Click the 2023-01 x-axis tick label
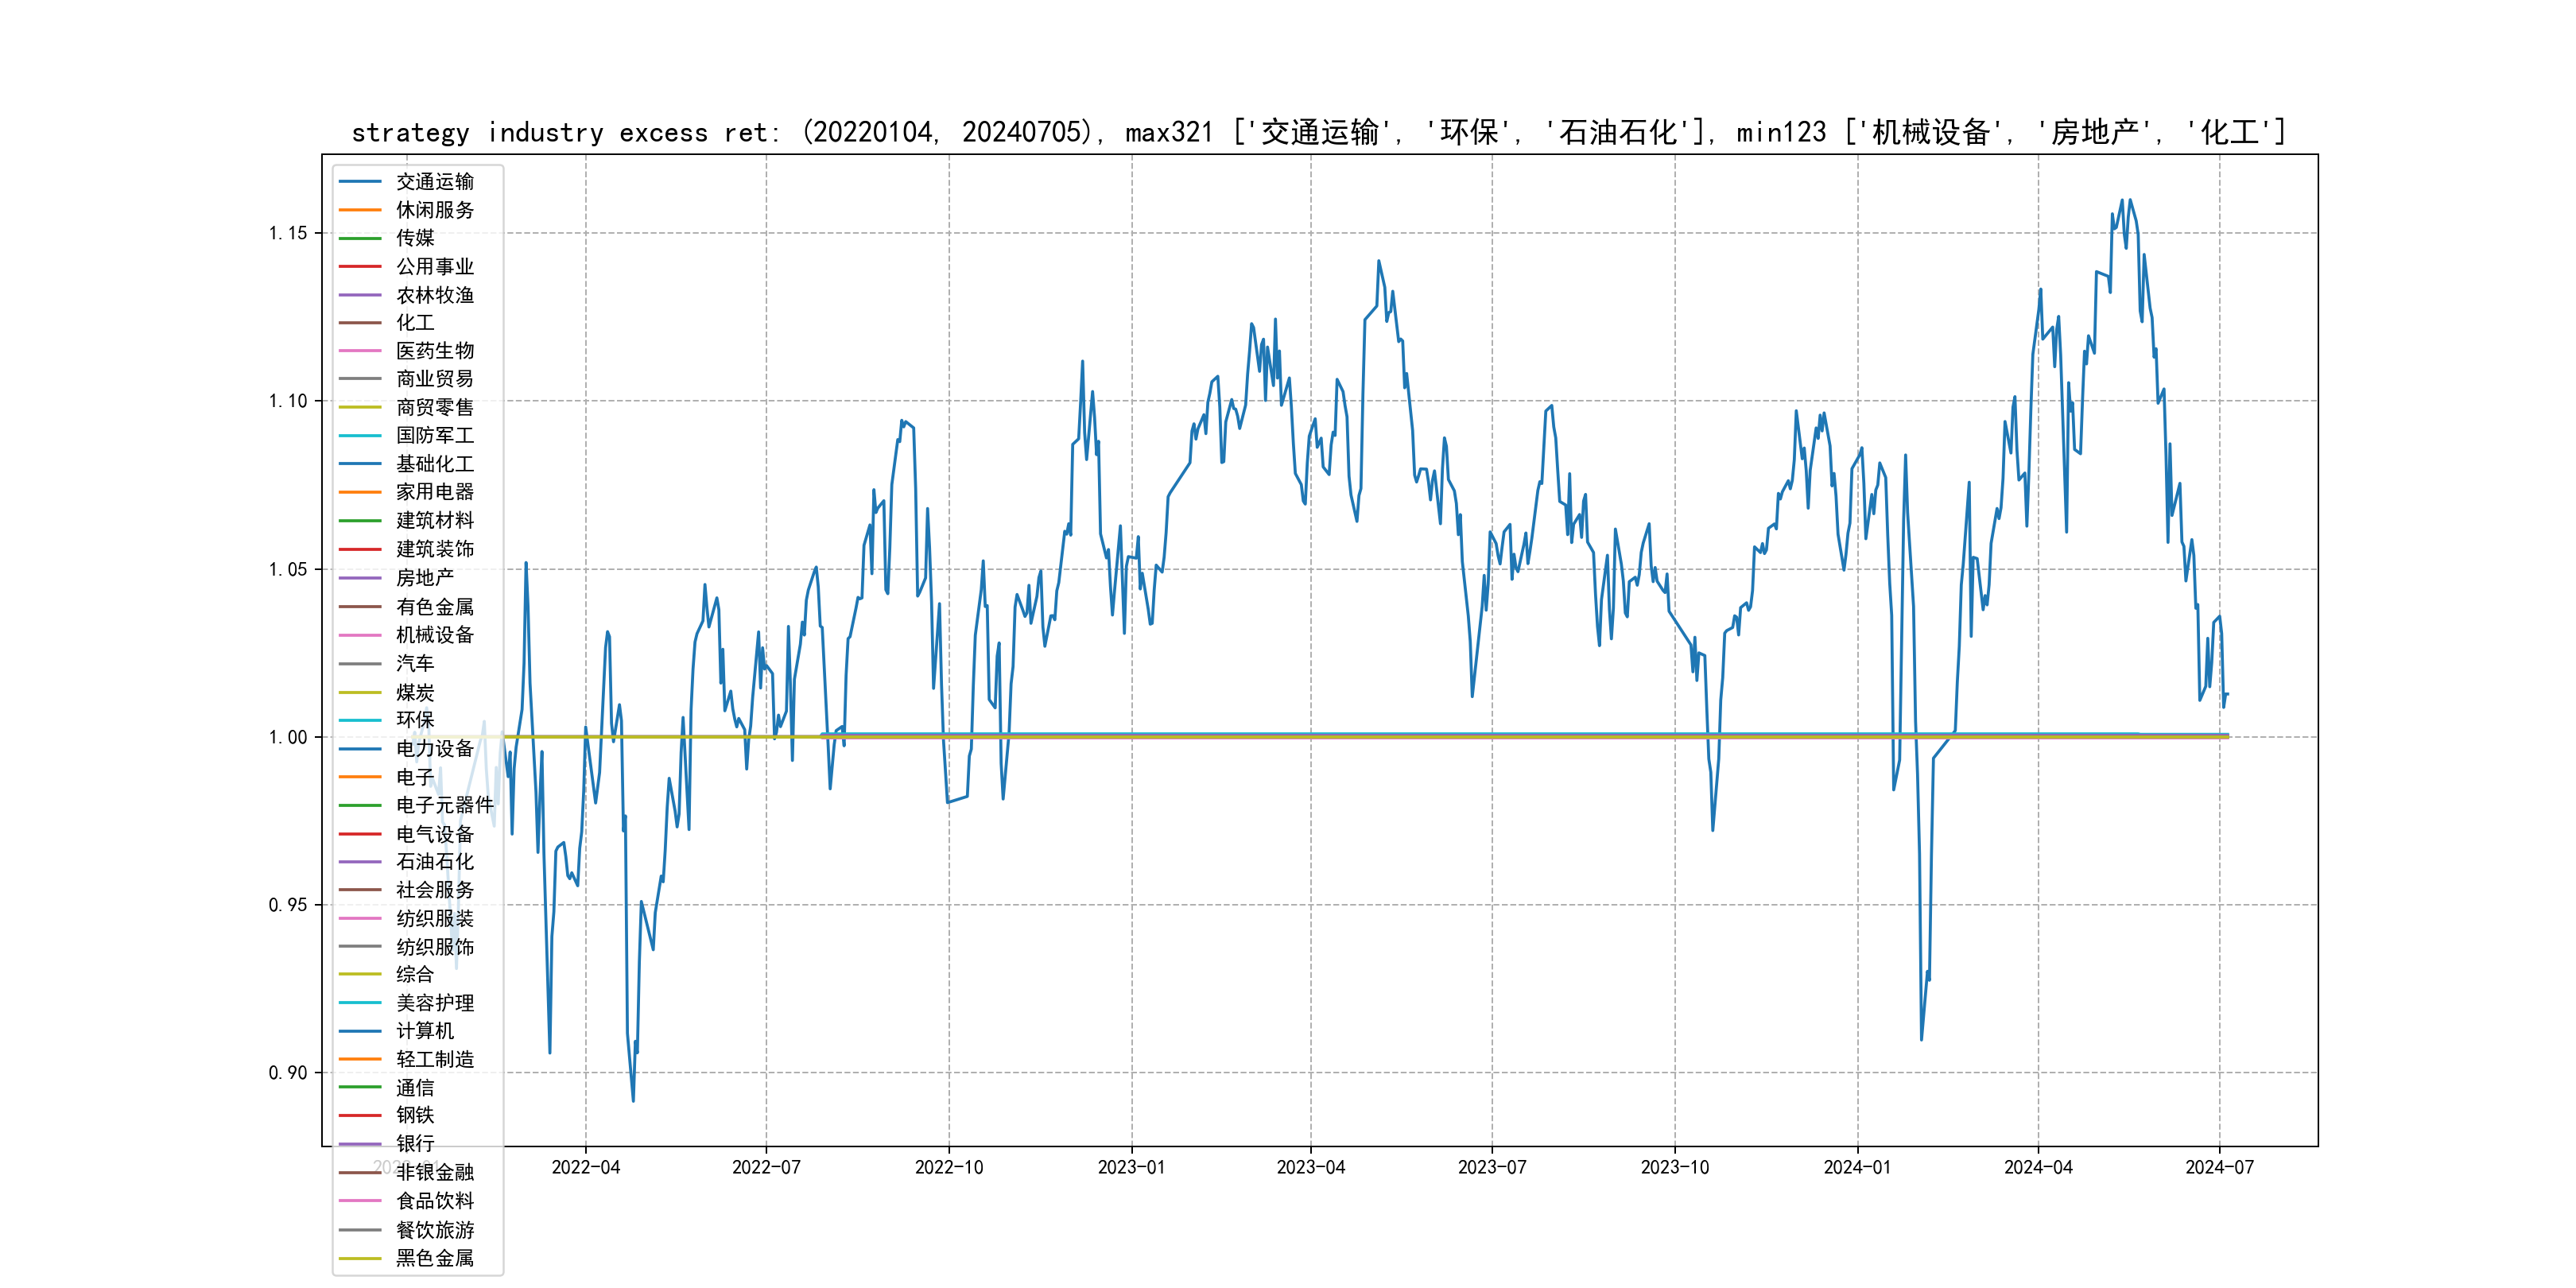The height and width of the screenshot is (1288, 2576). [1131, 1167]
